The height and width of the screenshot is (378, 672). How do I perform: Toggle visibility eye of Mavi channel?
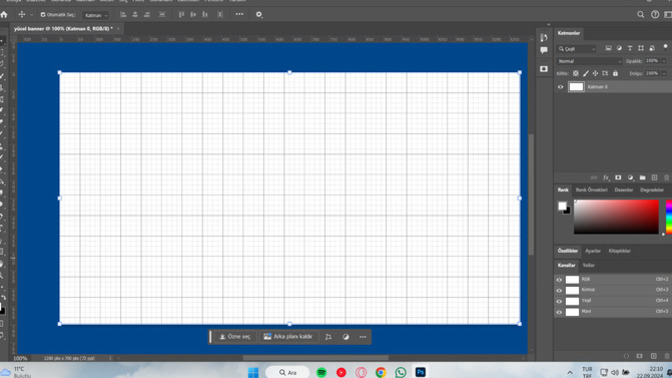tap(559, 312)
